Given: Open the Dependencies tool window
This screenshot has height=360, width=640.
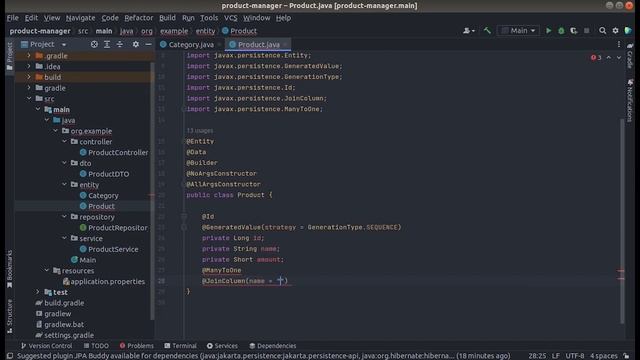Looking at the screenshot, I should point(273,346).
